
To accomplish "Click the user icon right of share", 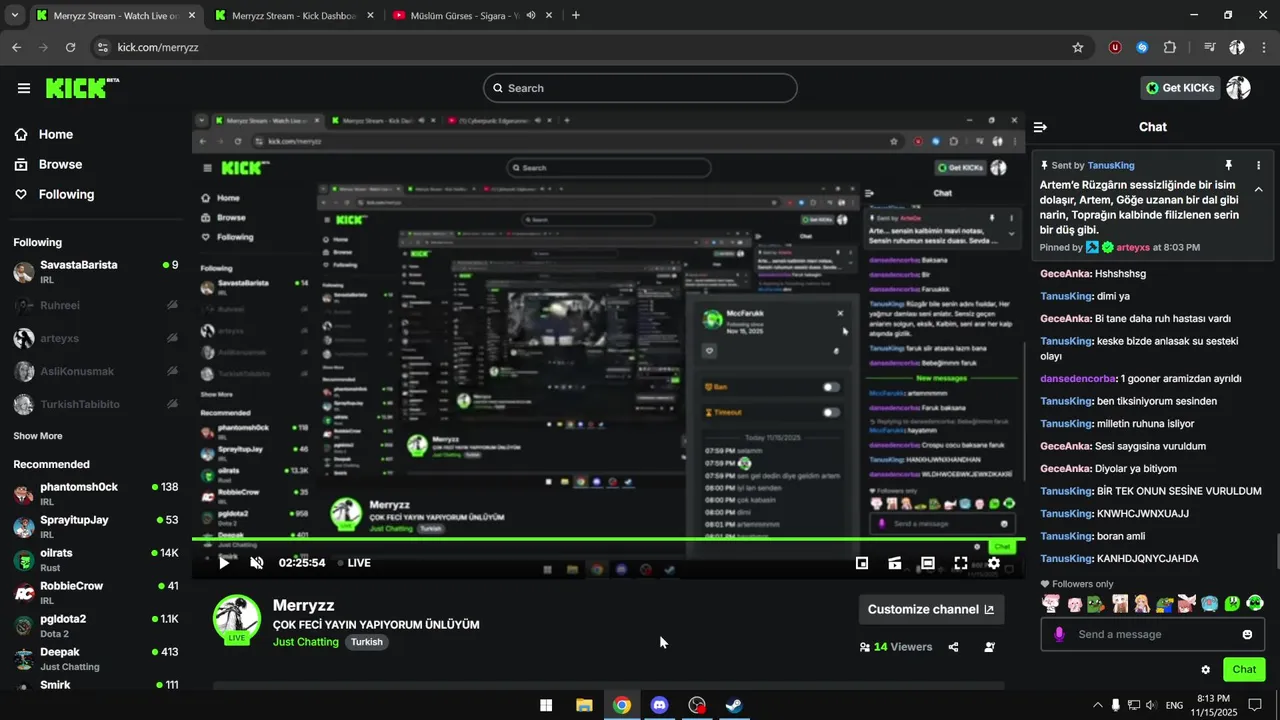I will point(990,647).
